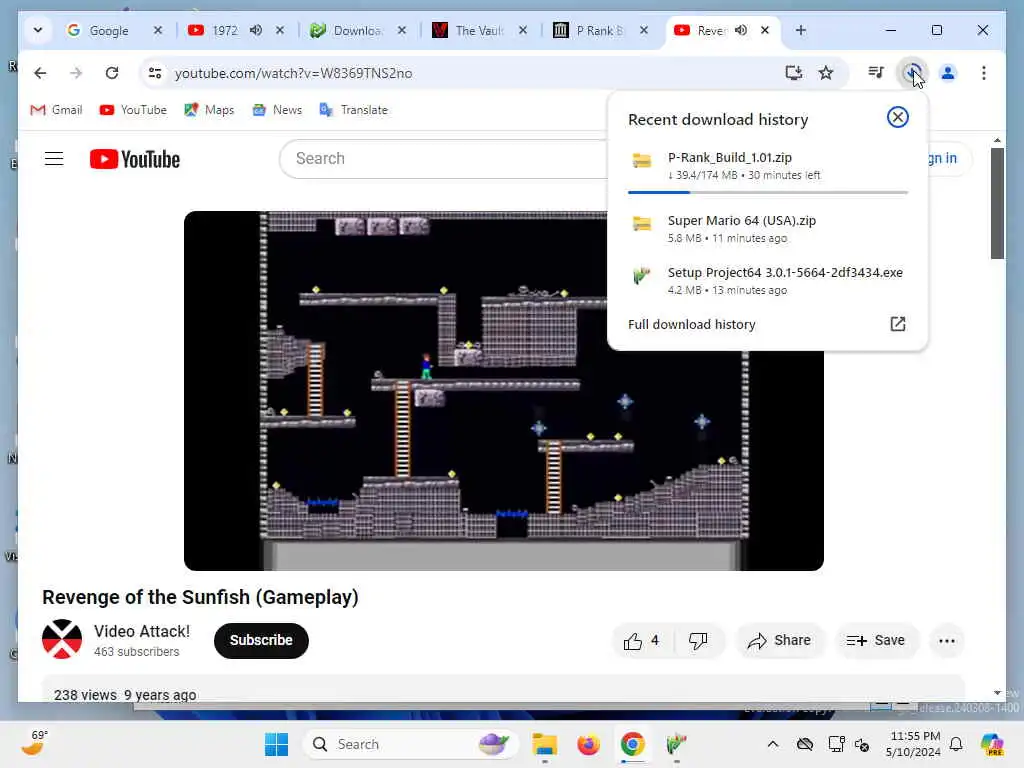1024x768 pixels.
Task: Like the video with thumbs up
Action: [641, 641]
